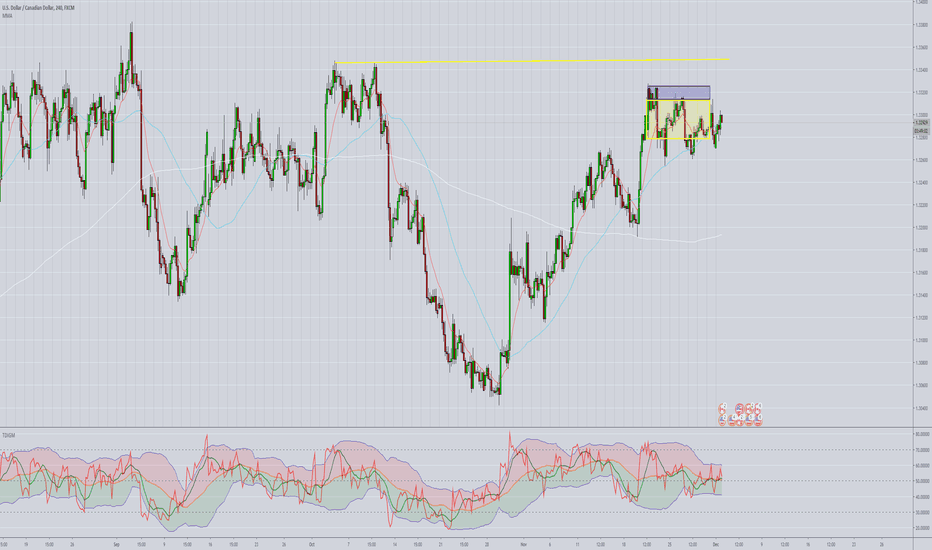Viewport: 932px width, 550px height.
Task: Click the Dec label on the time axis
Action: (x=716, y=544)
